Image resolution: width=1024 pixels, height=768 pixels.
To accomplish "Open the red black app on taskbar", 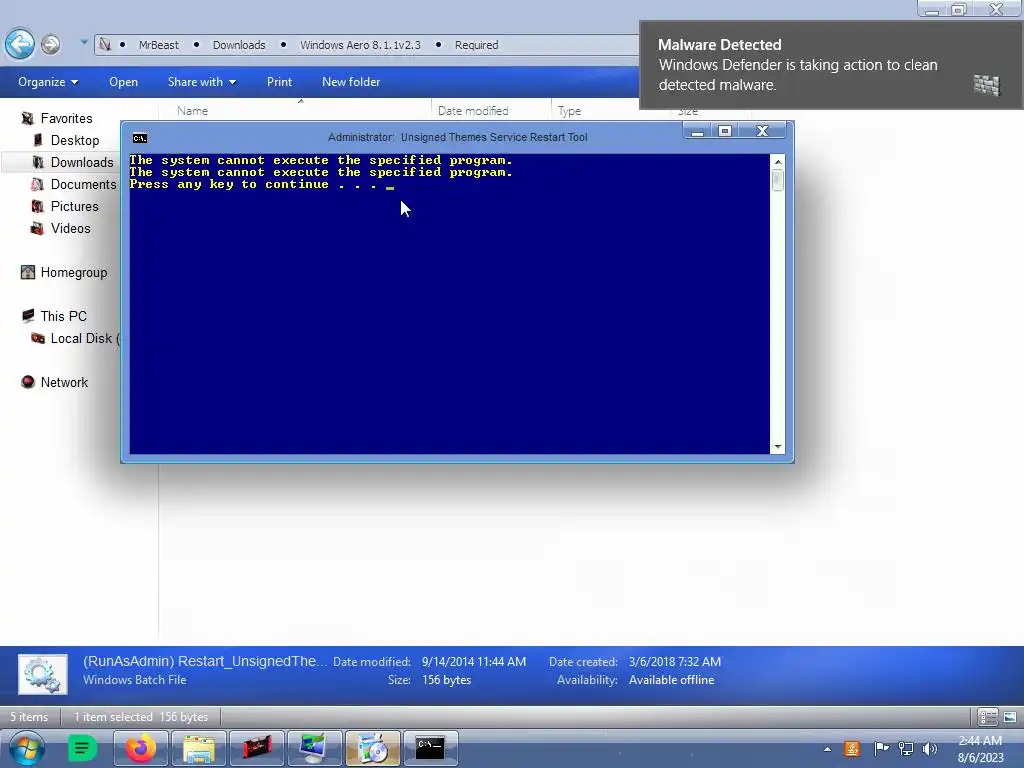I will click(257, 748).
